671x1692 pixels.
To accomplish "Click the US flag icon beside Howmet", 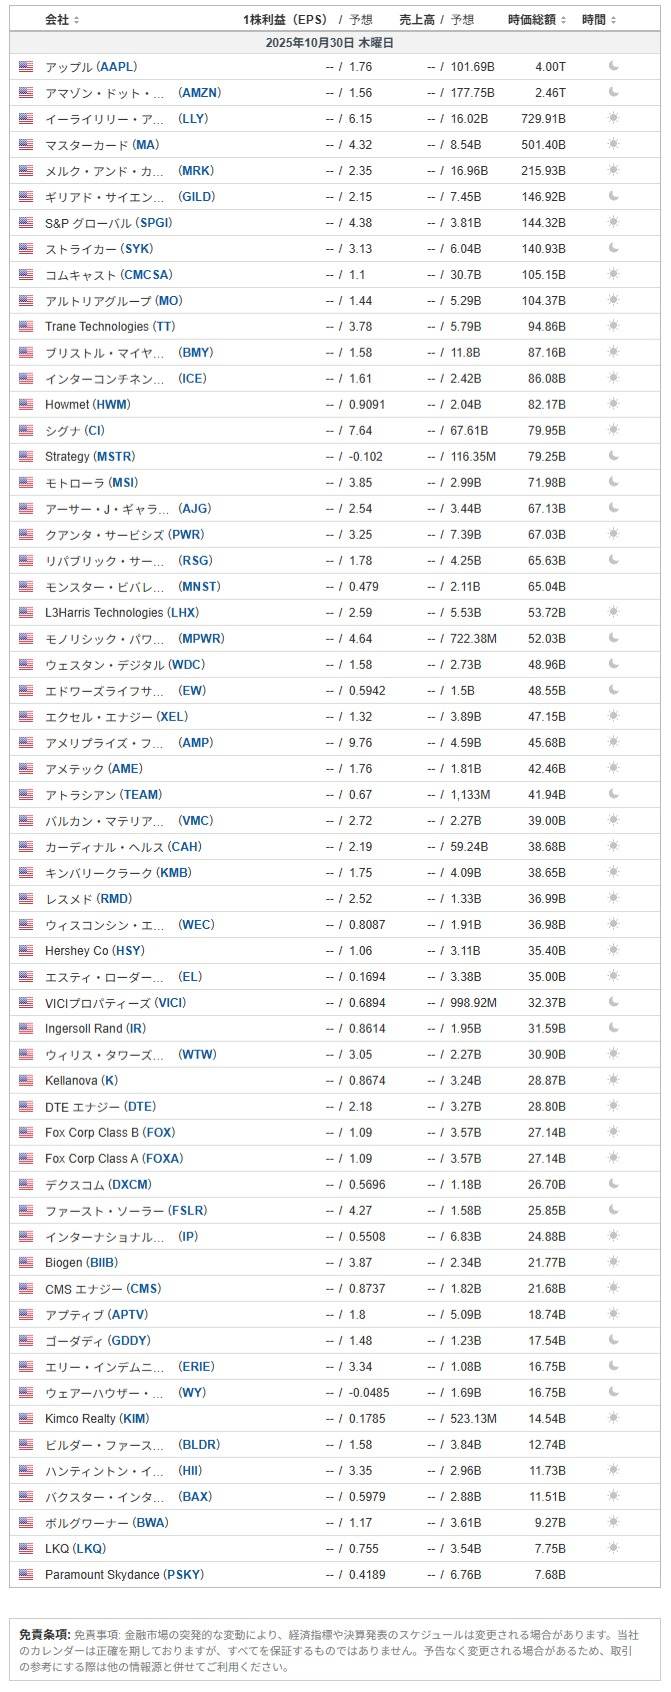I will pyautogui.click(x=26, y=405).
